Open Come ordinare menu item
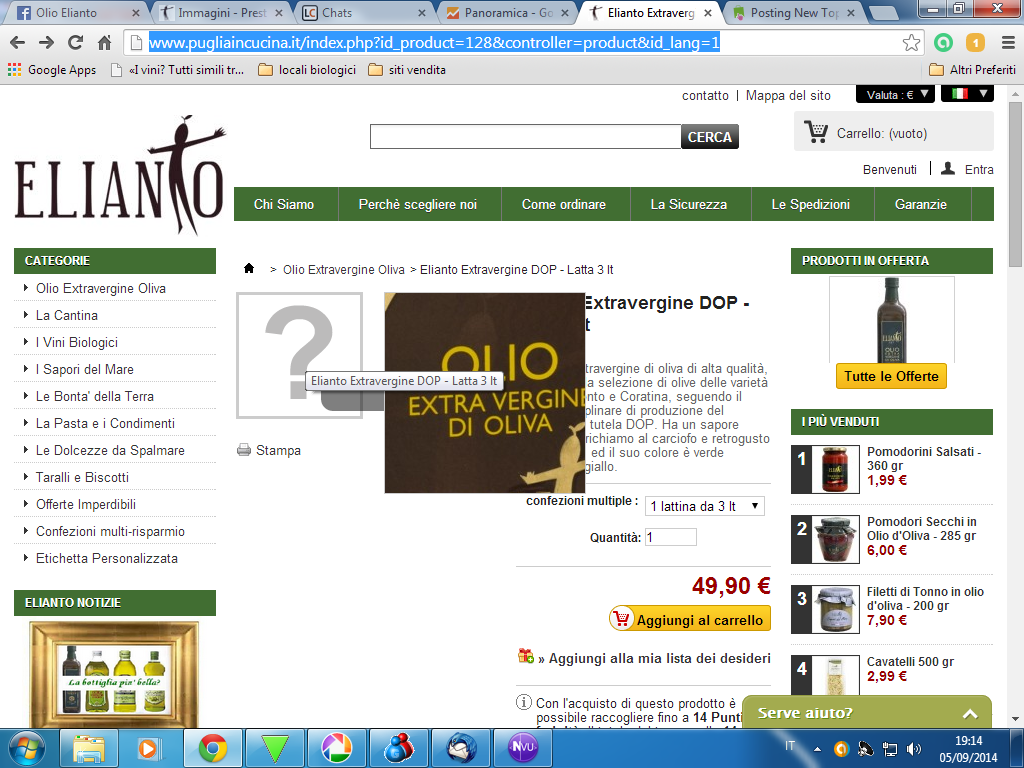 pos(564,204)
